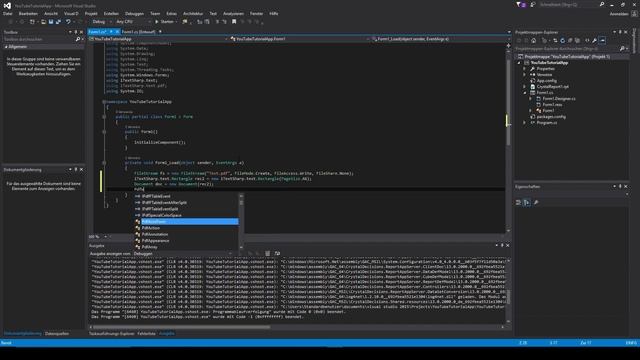
Task: Switch to the Fehlerliste tab
Action: (146, 333)
